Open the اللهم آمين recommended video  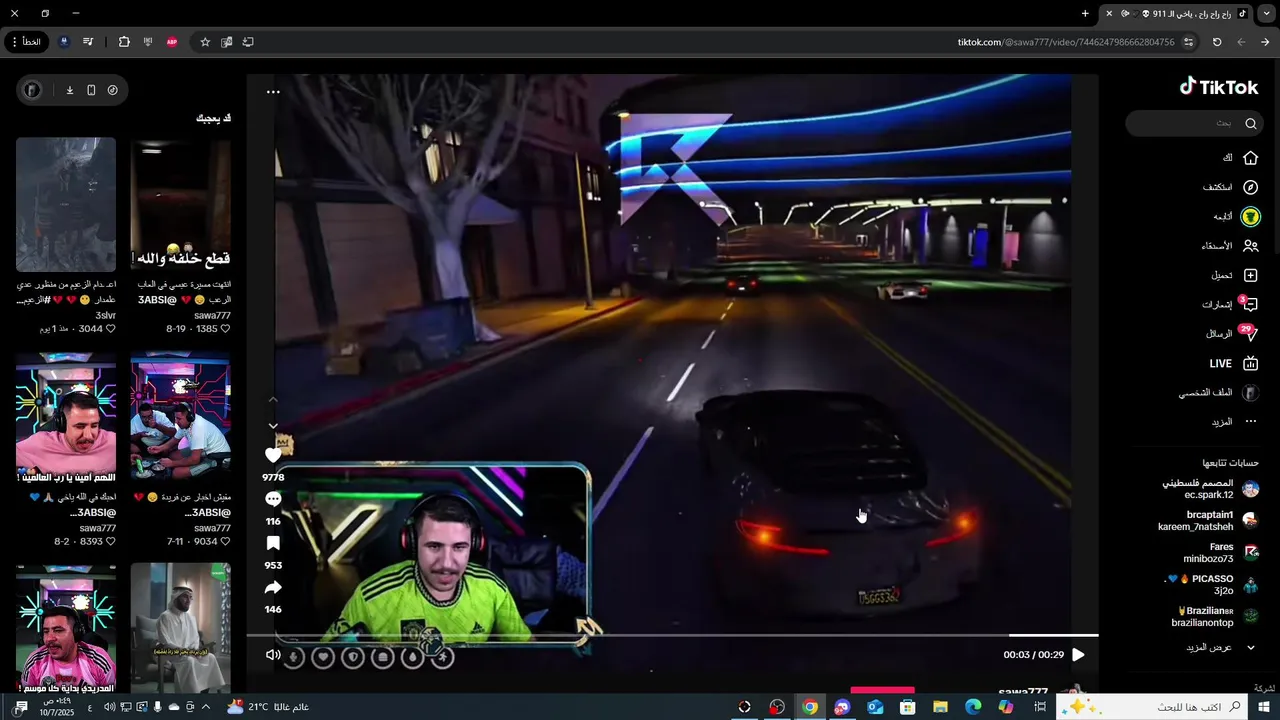[66, 418]
